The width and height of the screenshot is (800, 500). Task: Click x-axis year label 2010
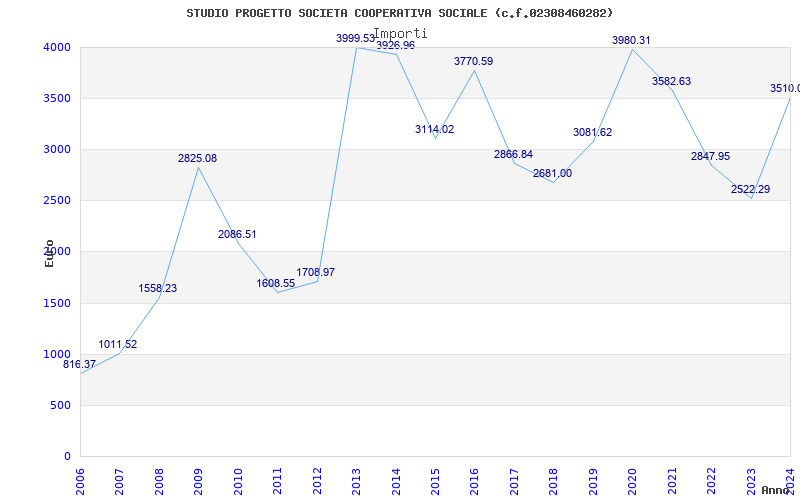pos(238,482)
